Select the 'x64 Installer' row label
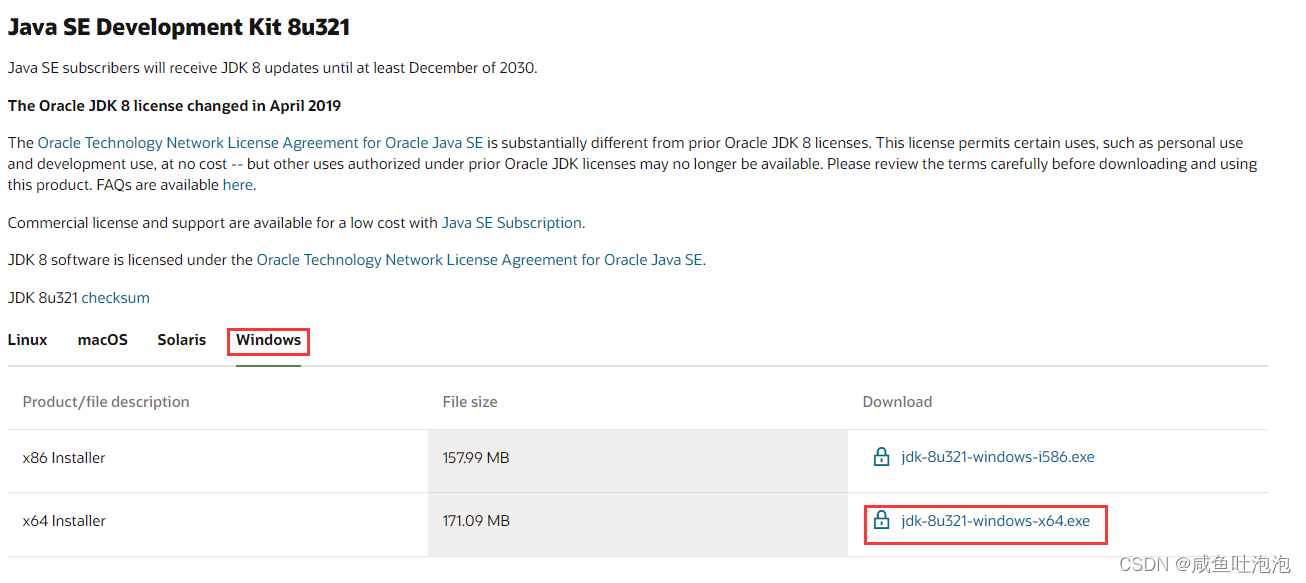Image resolution: width=1306 pixels, height=583 pixels. [x=64, y=521]
